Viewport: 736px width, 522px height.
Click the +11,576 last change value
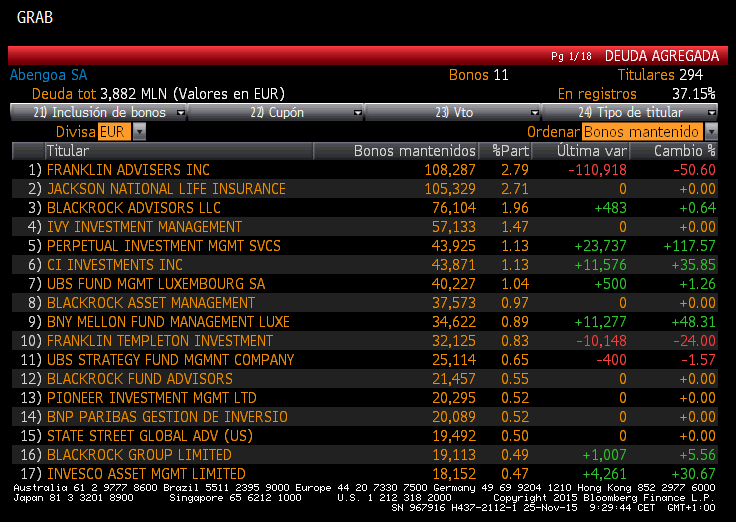coord(600,265)
